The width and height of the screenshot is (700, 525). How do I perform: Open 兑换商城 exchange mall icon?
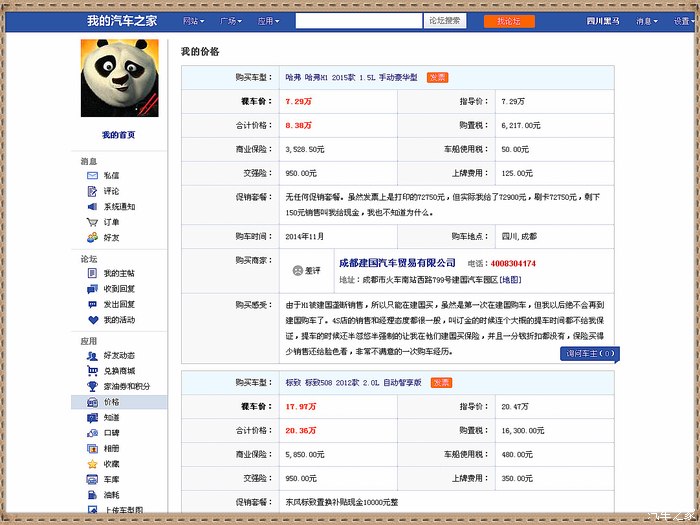coord(92,370)
